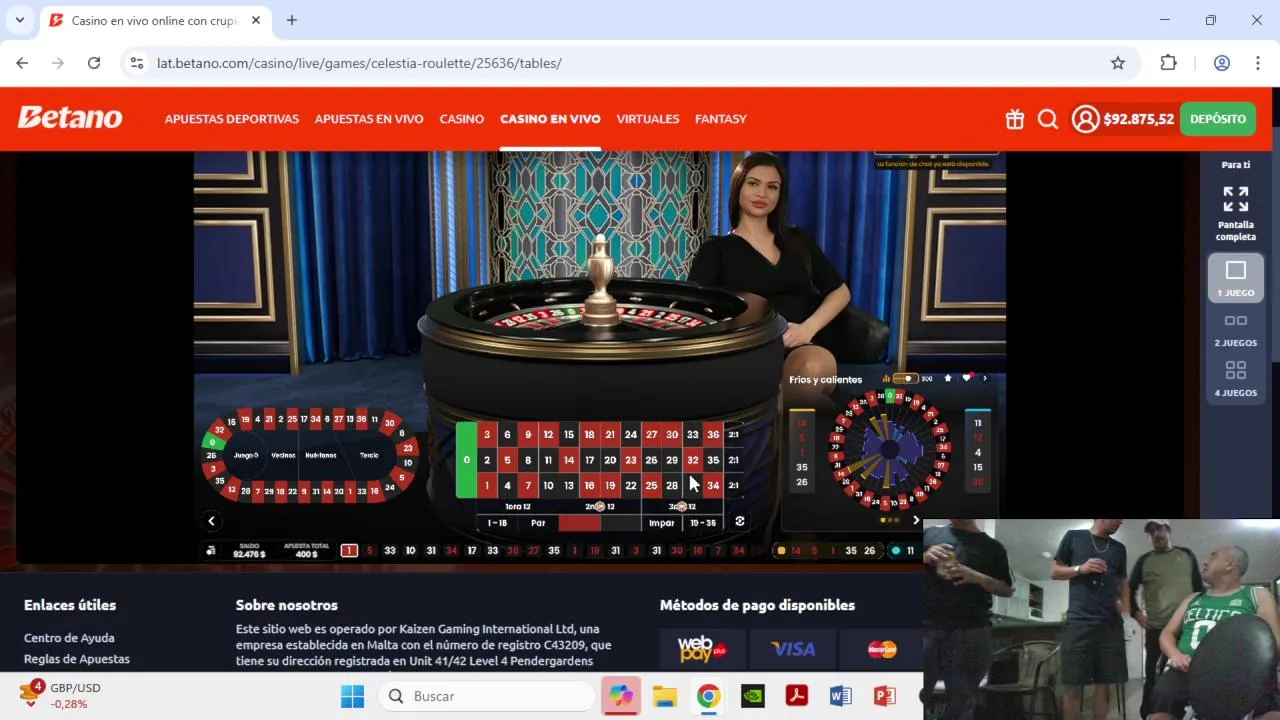Bookmark this page with the star icon
This screenshot has width=1280, height=720.
(1118, 63)
